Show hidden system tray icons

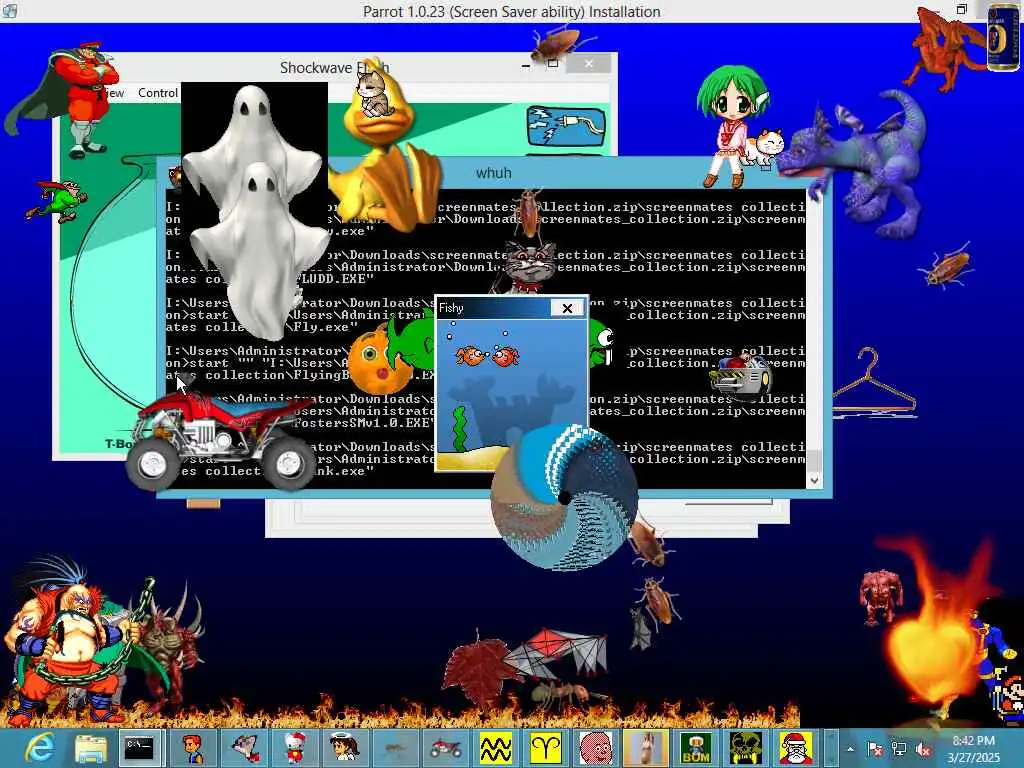tap(850, 749)
